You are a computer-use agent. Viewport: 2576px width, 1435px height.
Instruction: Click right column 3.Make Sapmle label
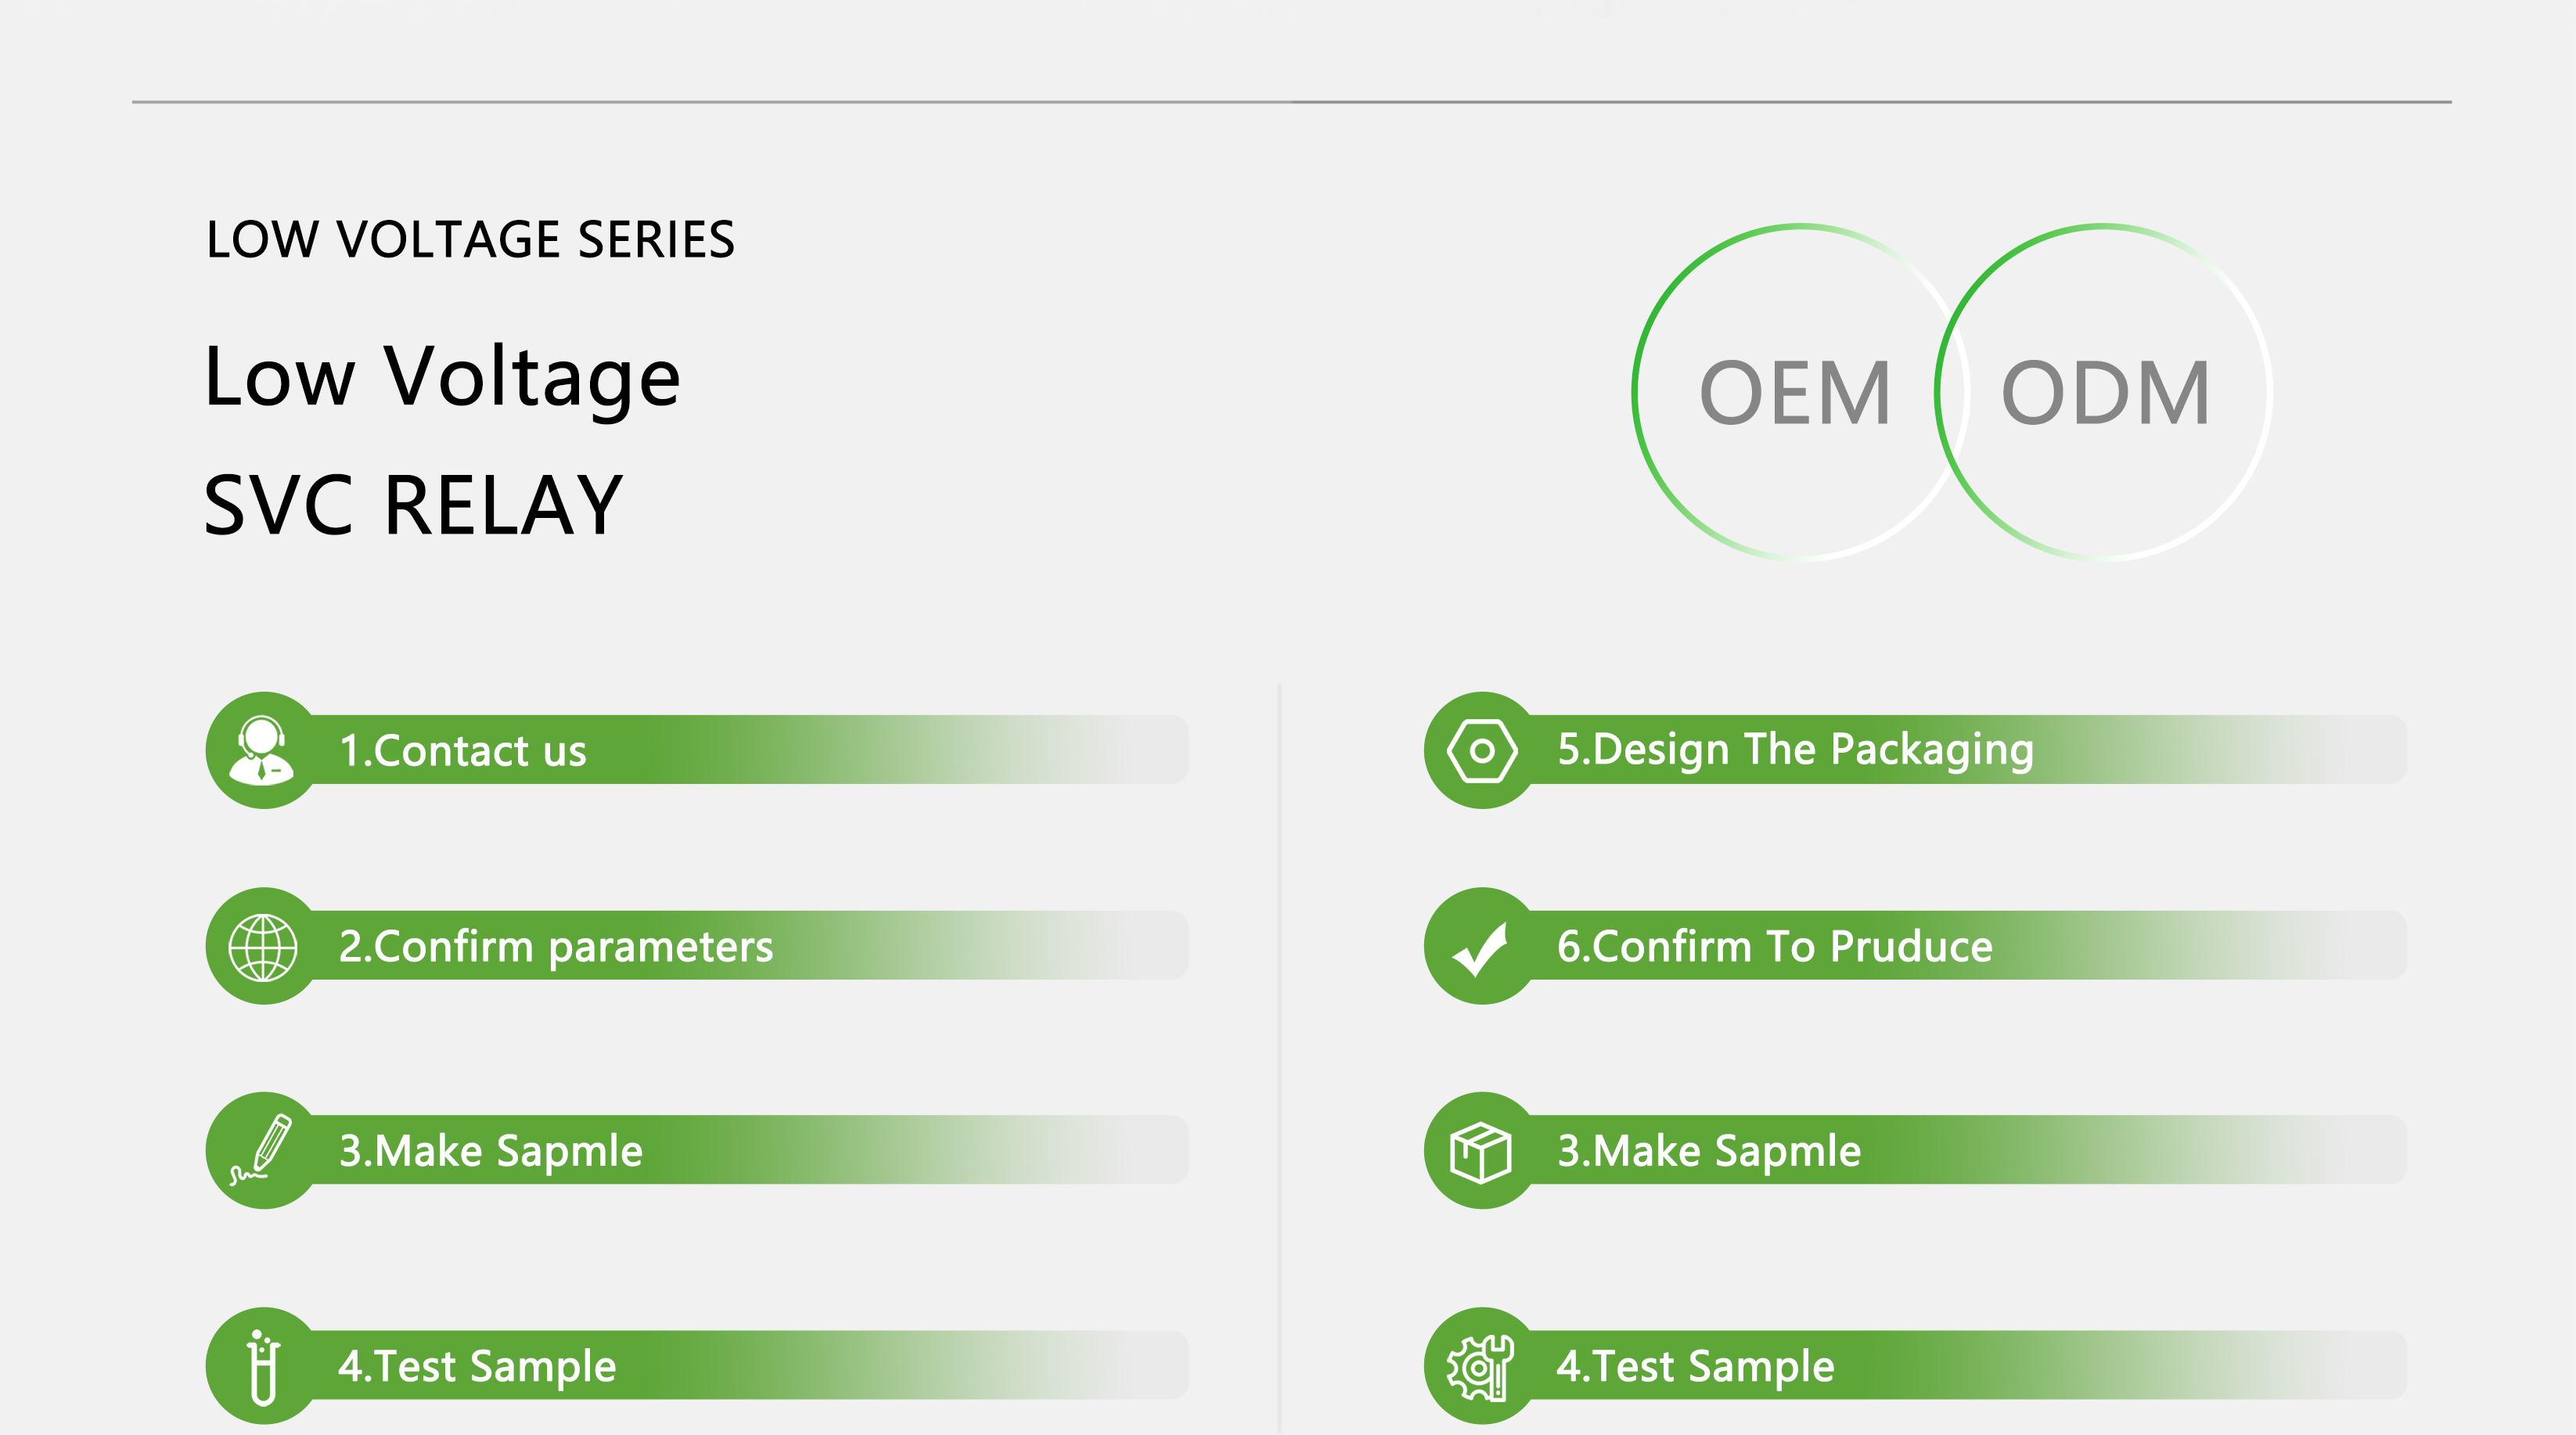pos(1709,1151)
